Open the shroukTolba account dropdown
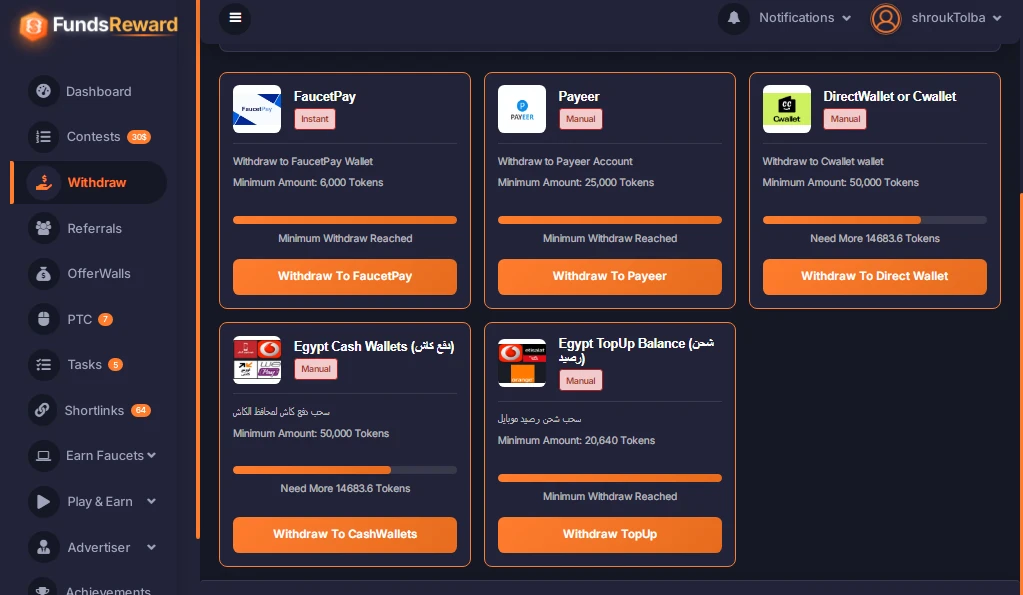The height and width of the screenshot is (595, 1023). click(x=956, y=18)
